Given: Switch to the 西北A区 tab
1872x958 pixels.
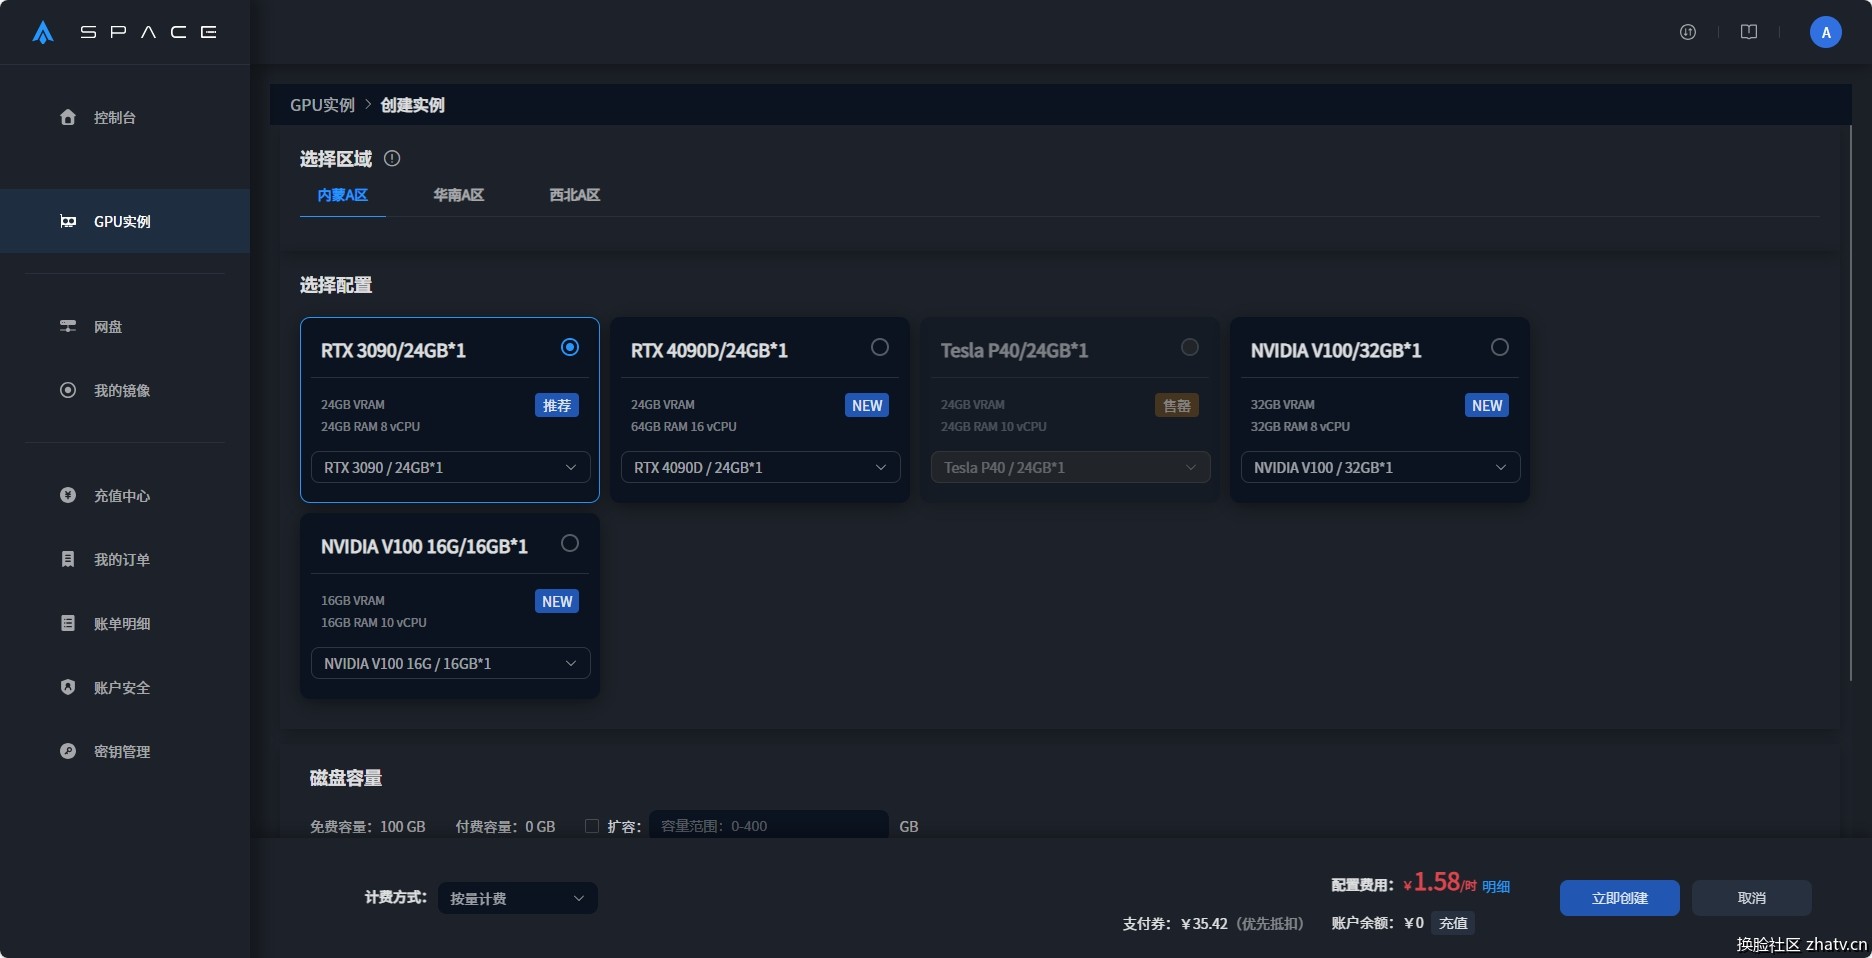Looking at the screenshot, I should [575, 195].
